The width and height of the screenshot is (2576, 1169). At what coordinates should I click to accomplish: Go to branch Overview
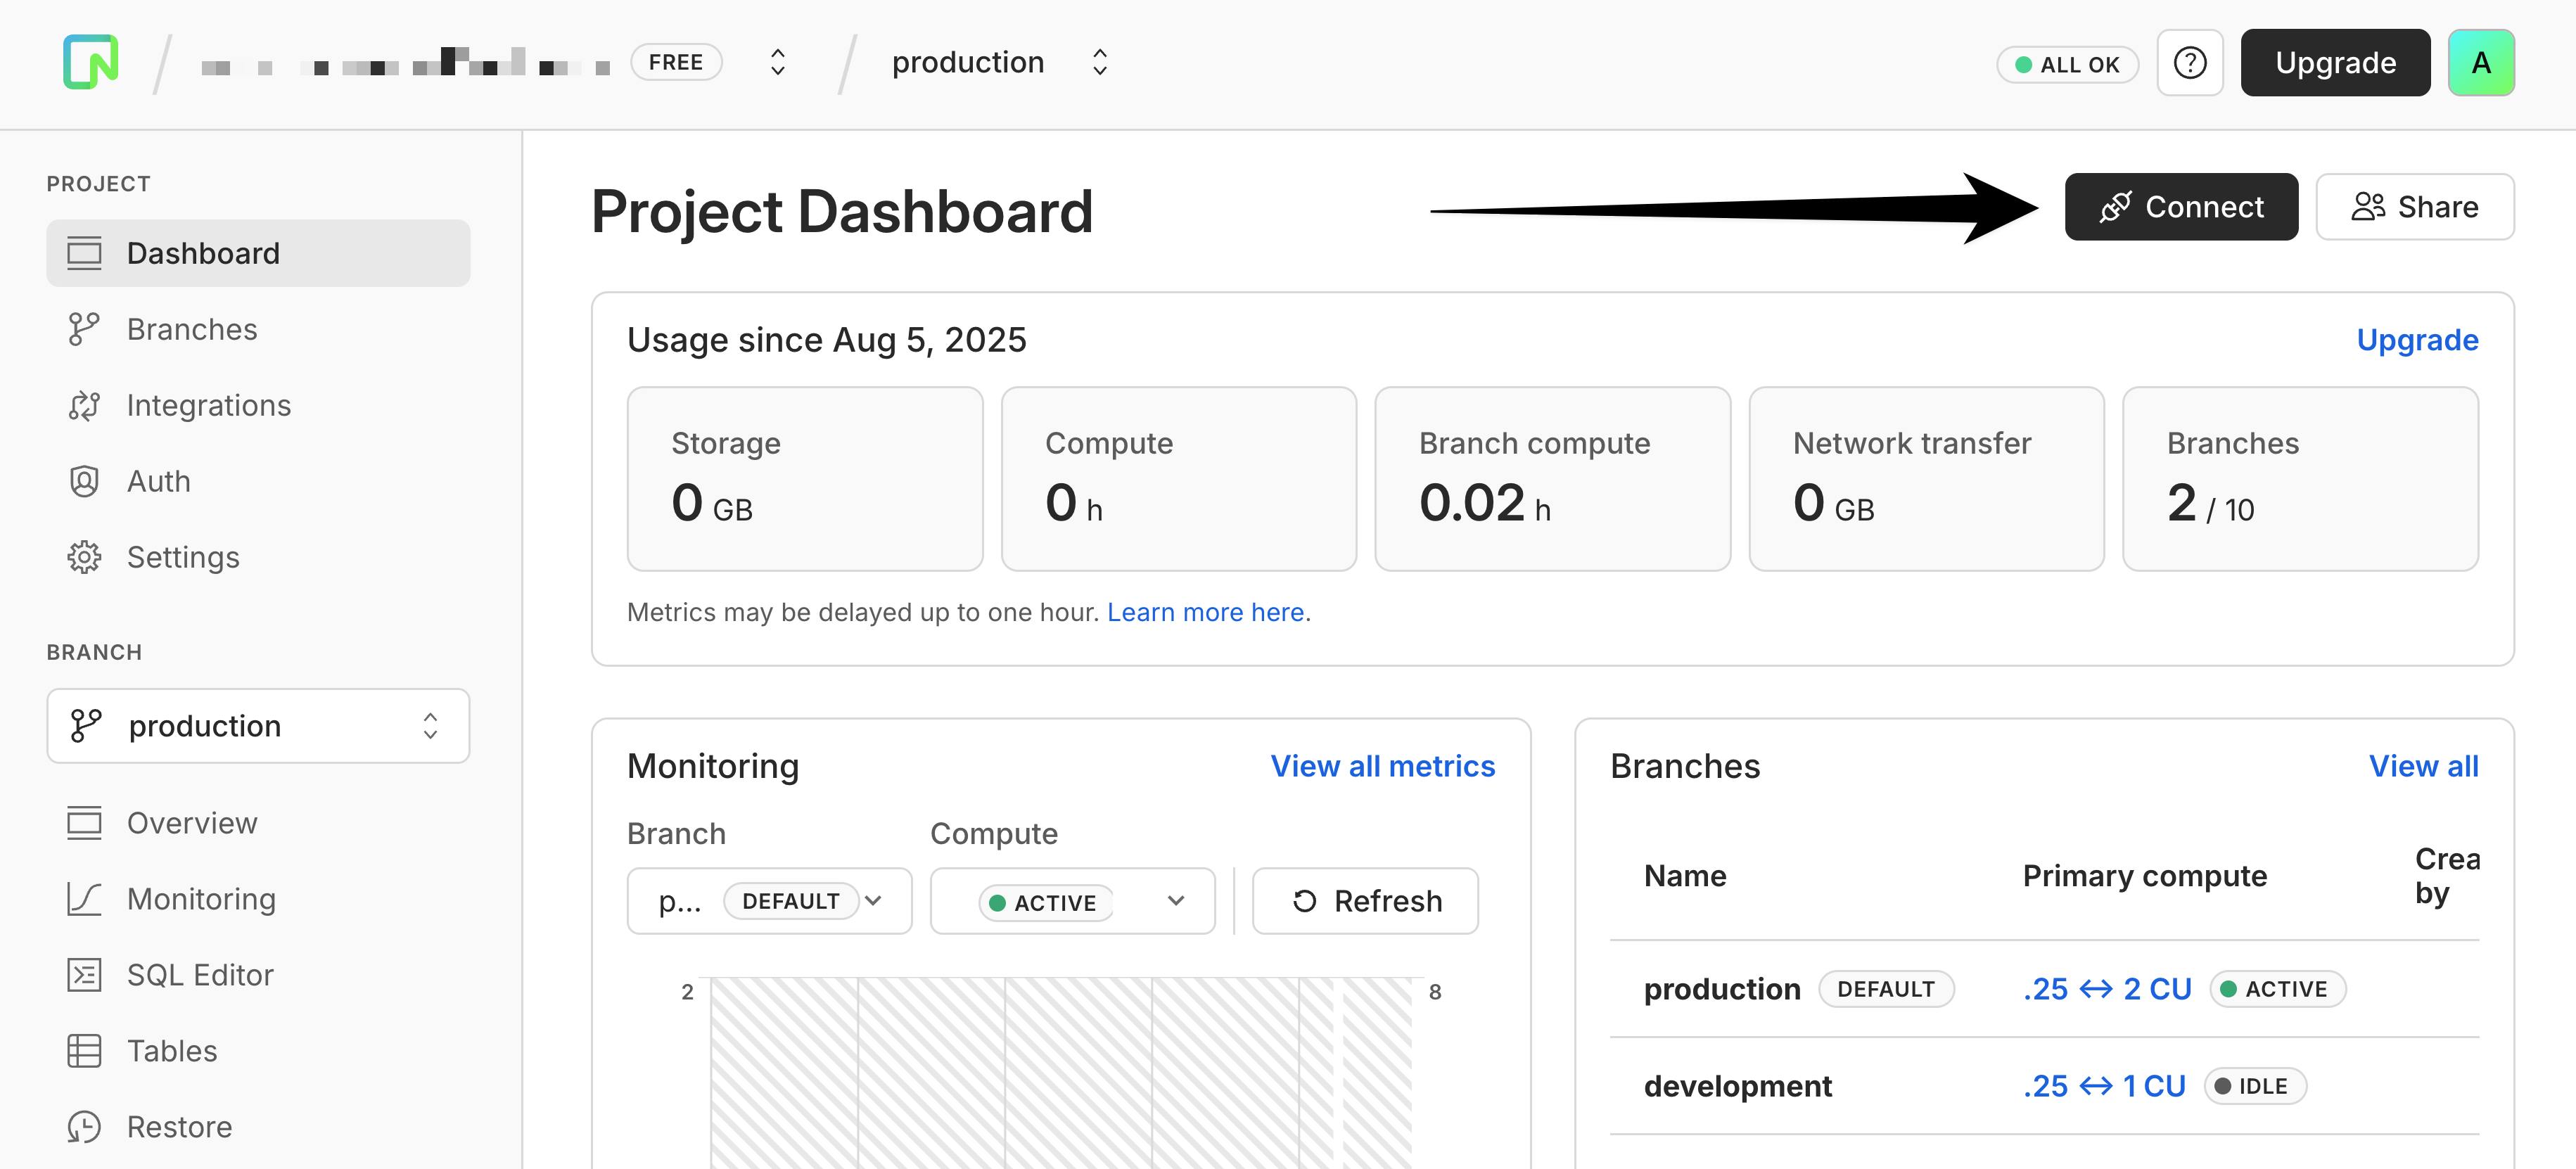258,823
